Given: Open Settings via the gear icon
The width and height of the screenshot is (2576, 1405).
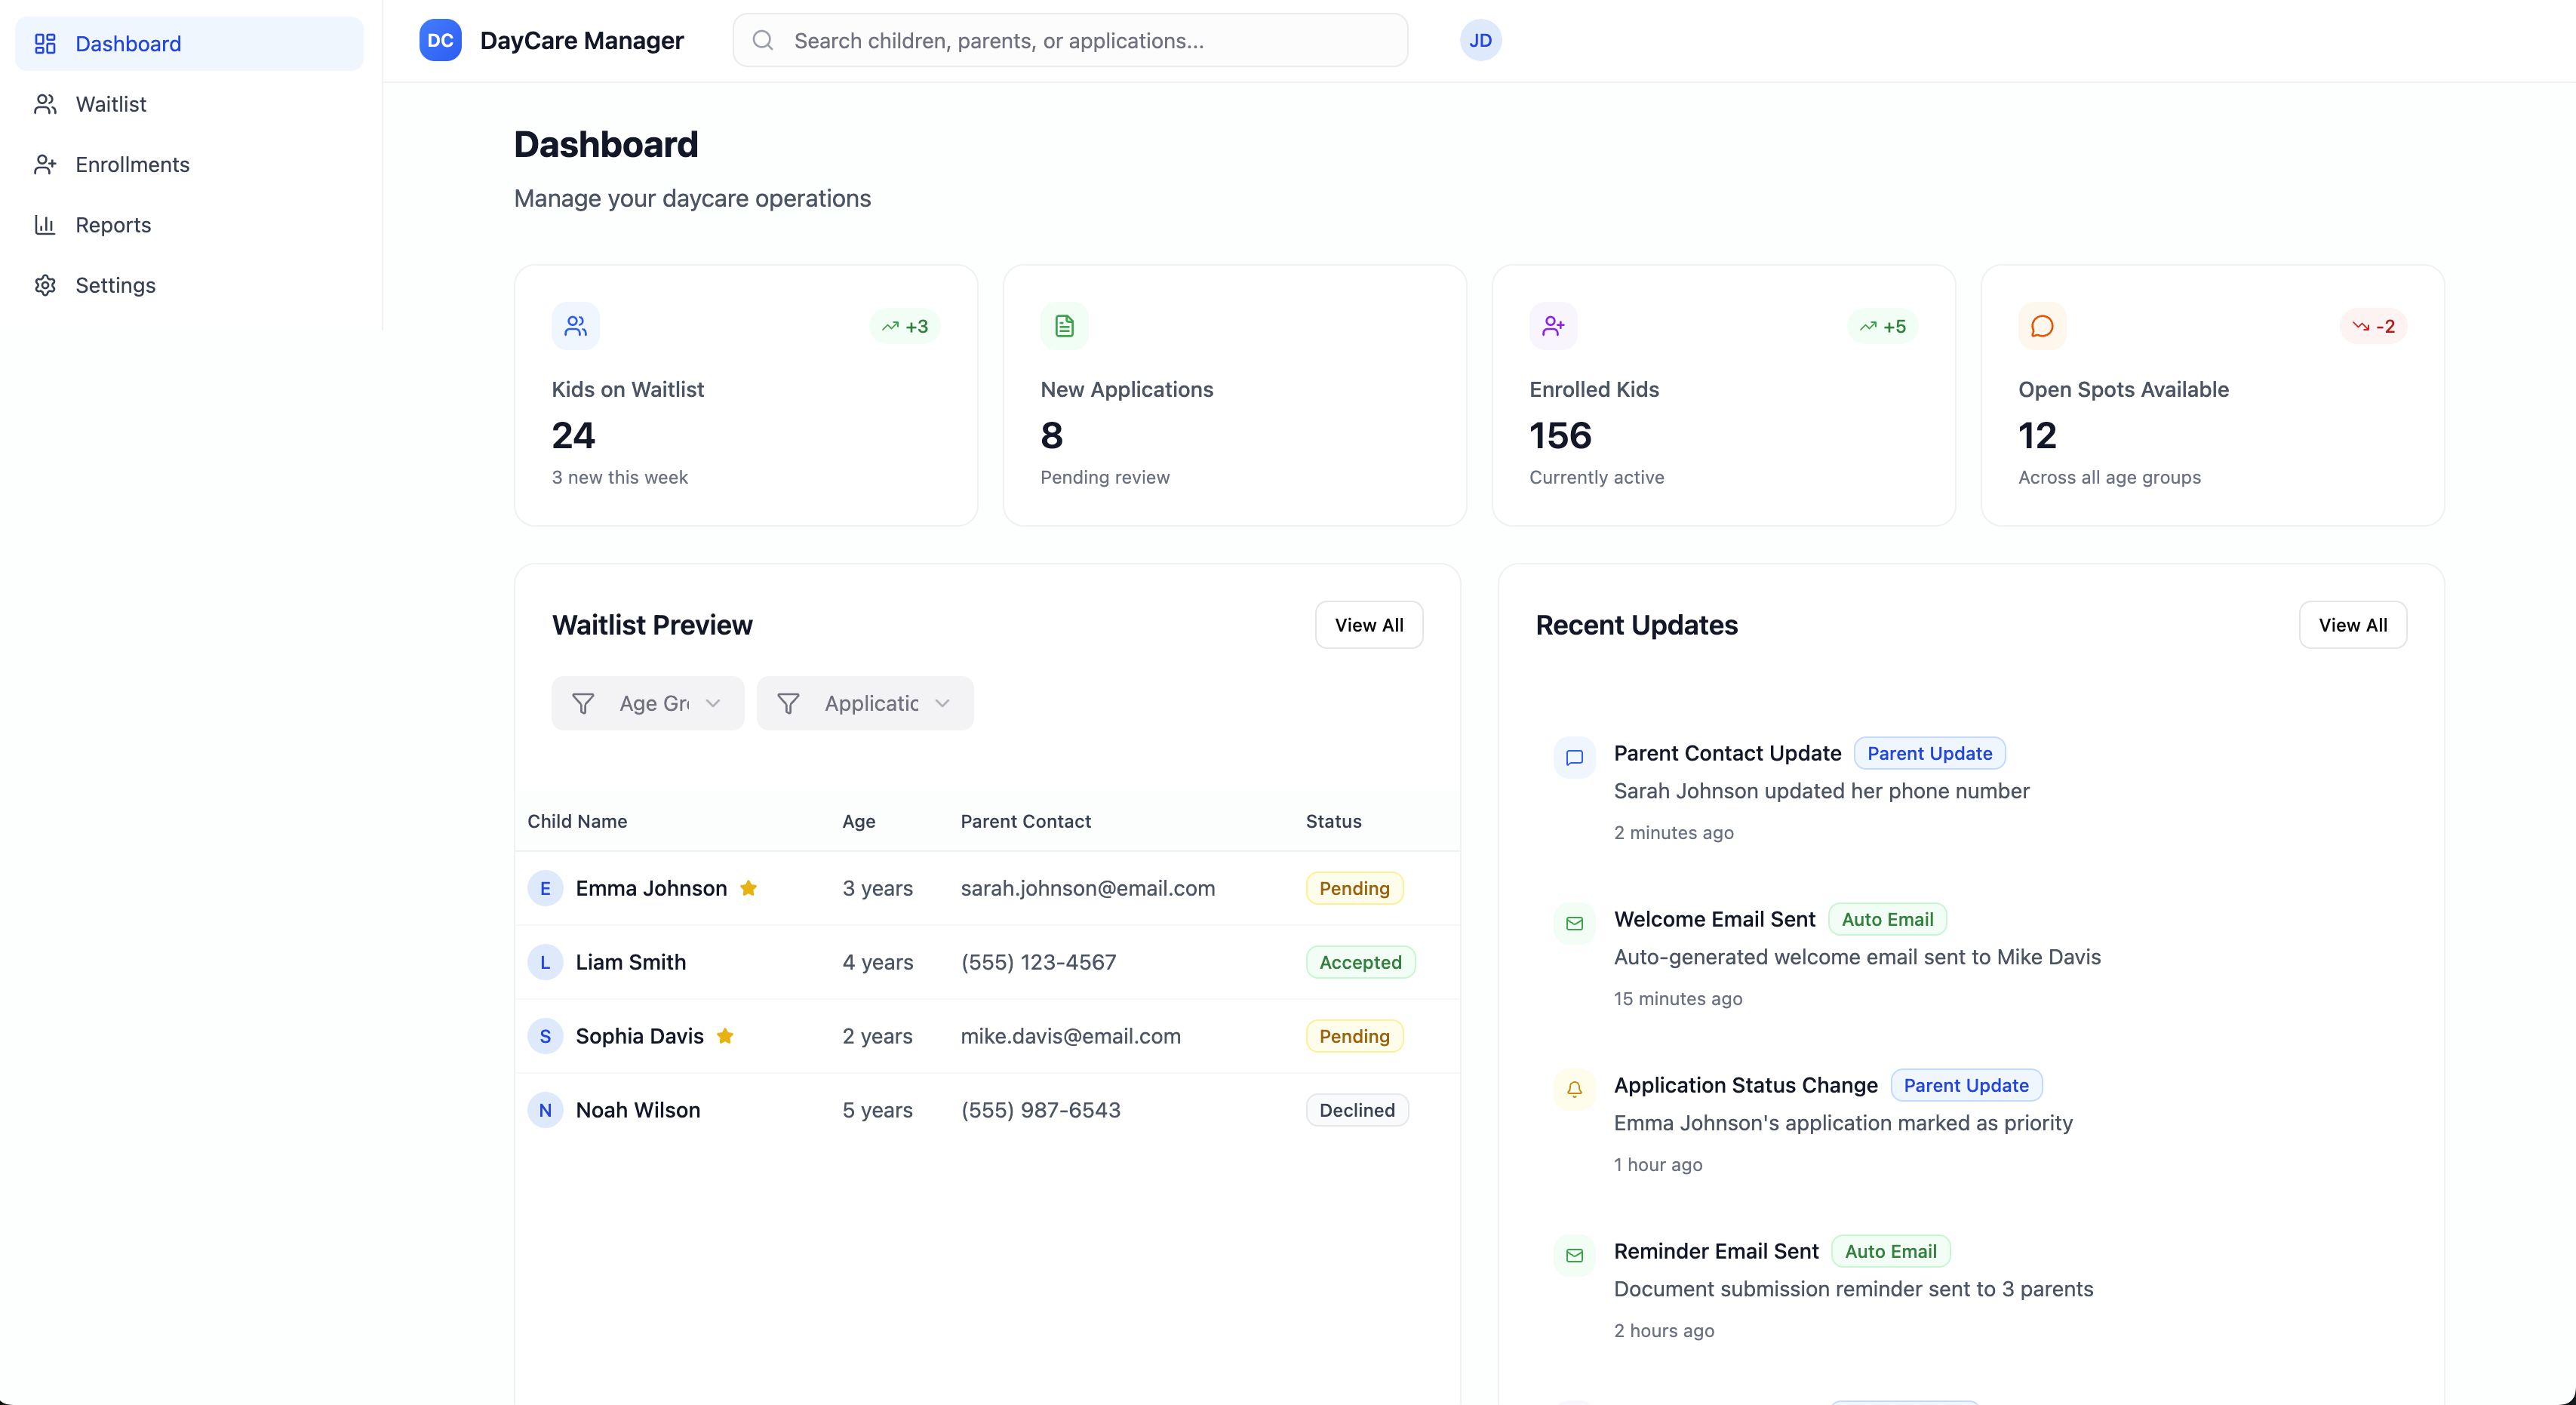Looking at the screenshot, I should coord(46,285).
